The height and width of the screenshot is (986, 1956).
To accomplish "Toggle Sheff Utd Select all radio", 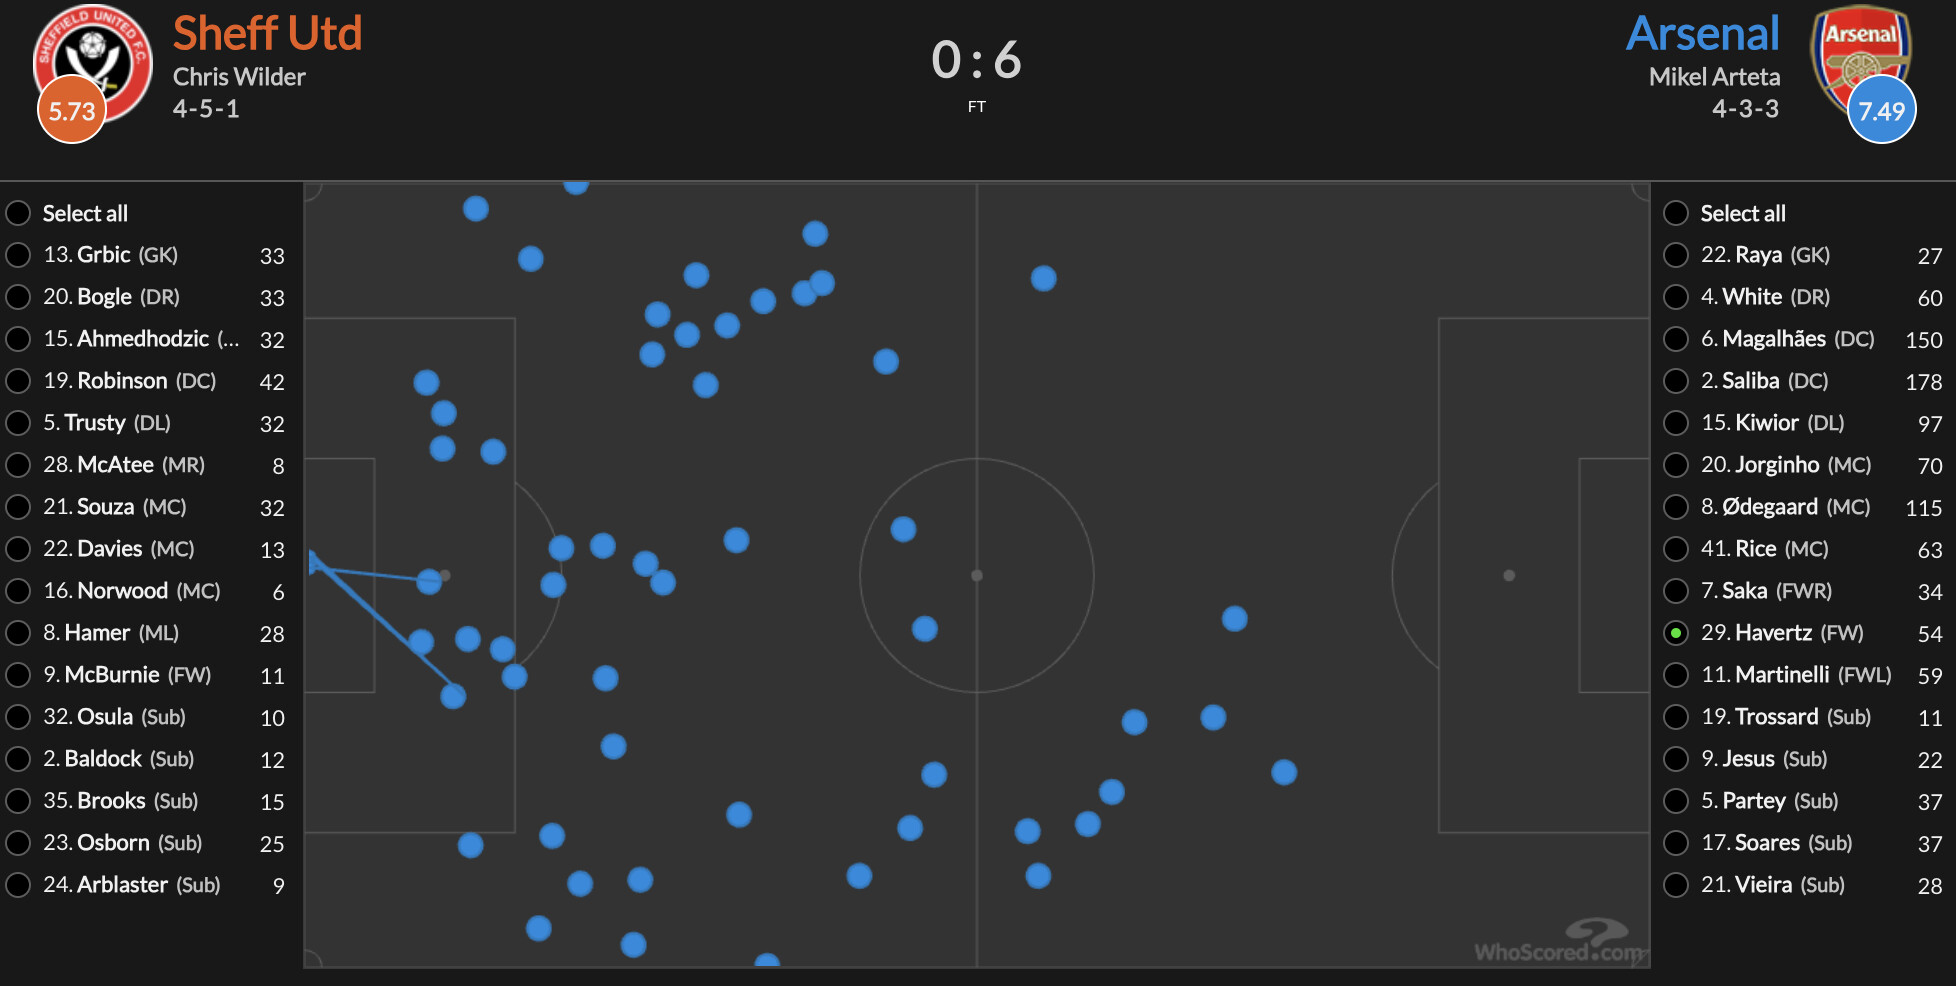I will pos(18,213).
